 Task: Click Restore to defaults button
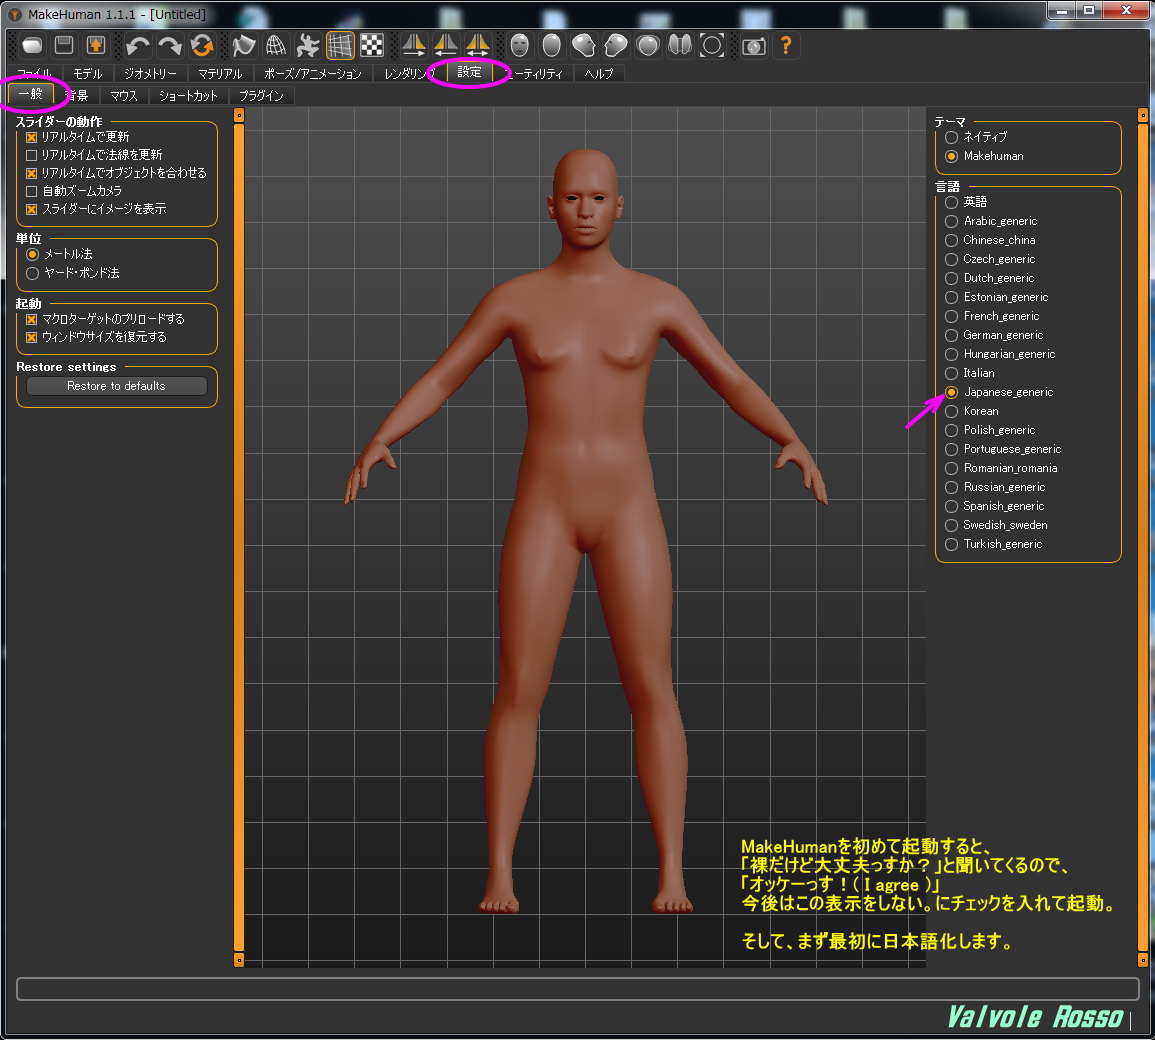pyautogui.click(x=116, y=386)
